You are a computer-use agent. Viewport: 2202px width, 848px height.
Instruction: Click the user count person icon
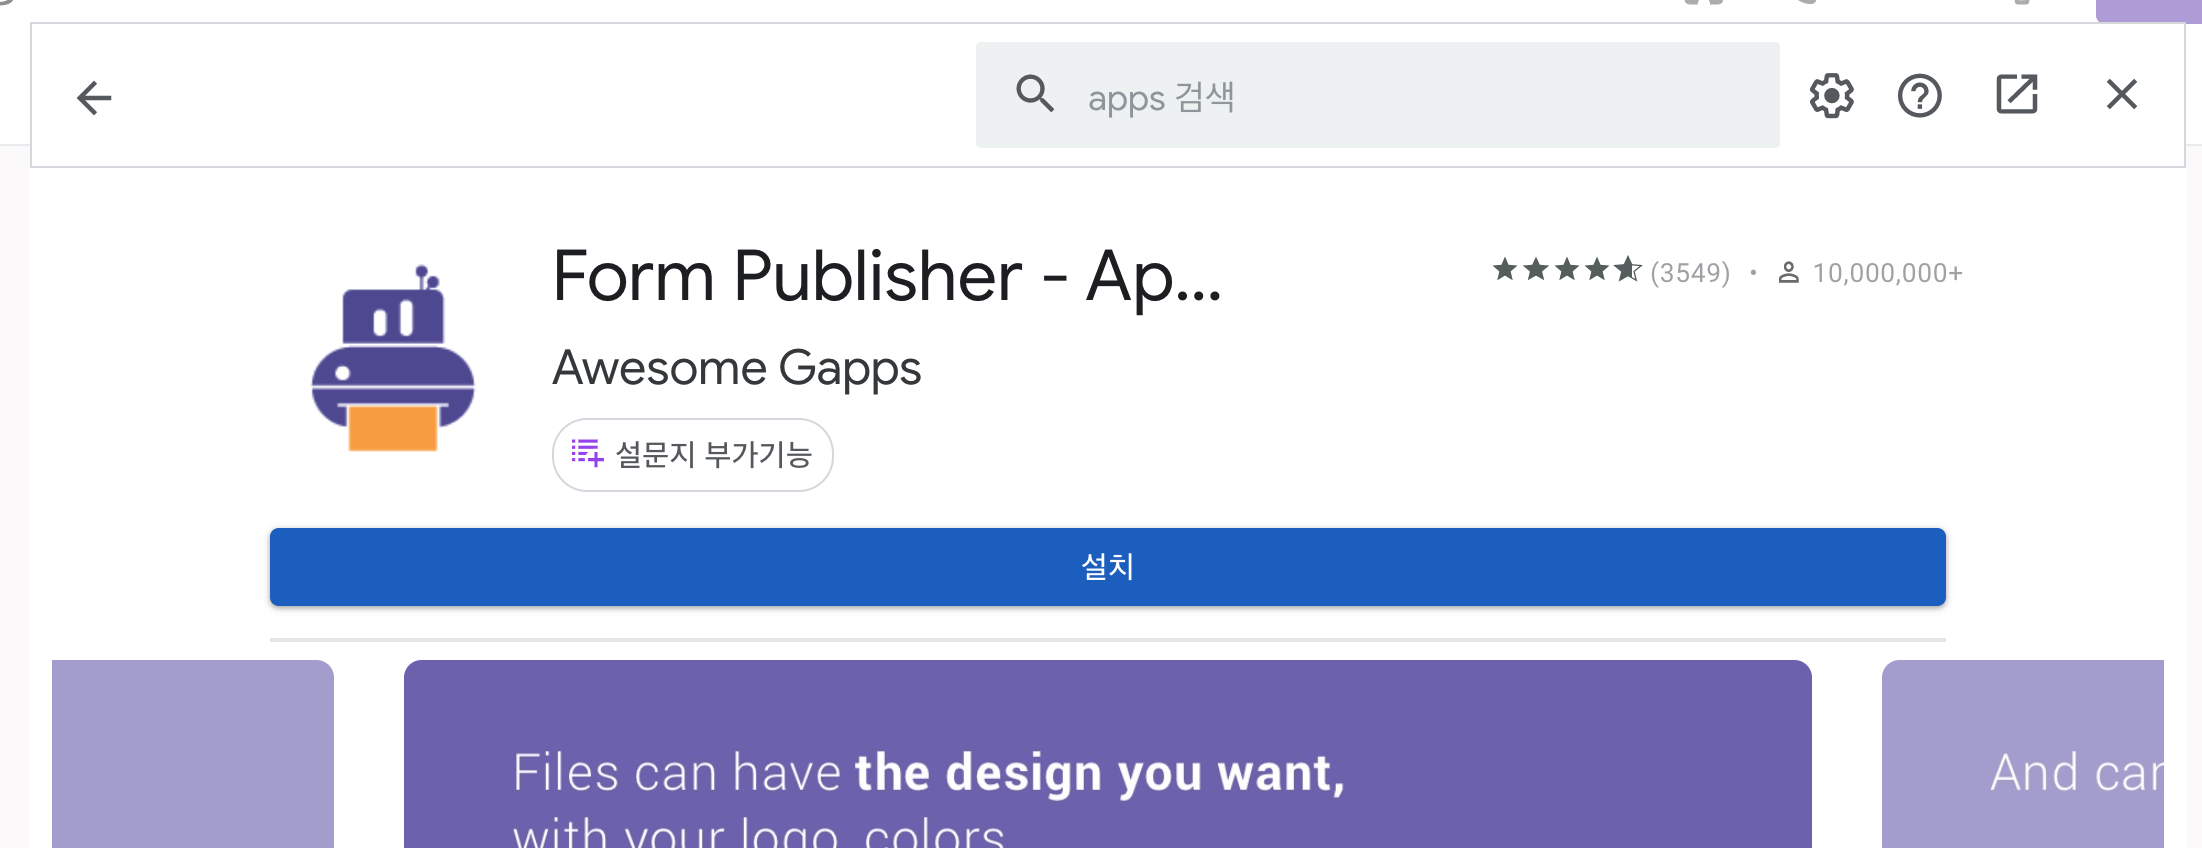point(1789,272)
